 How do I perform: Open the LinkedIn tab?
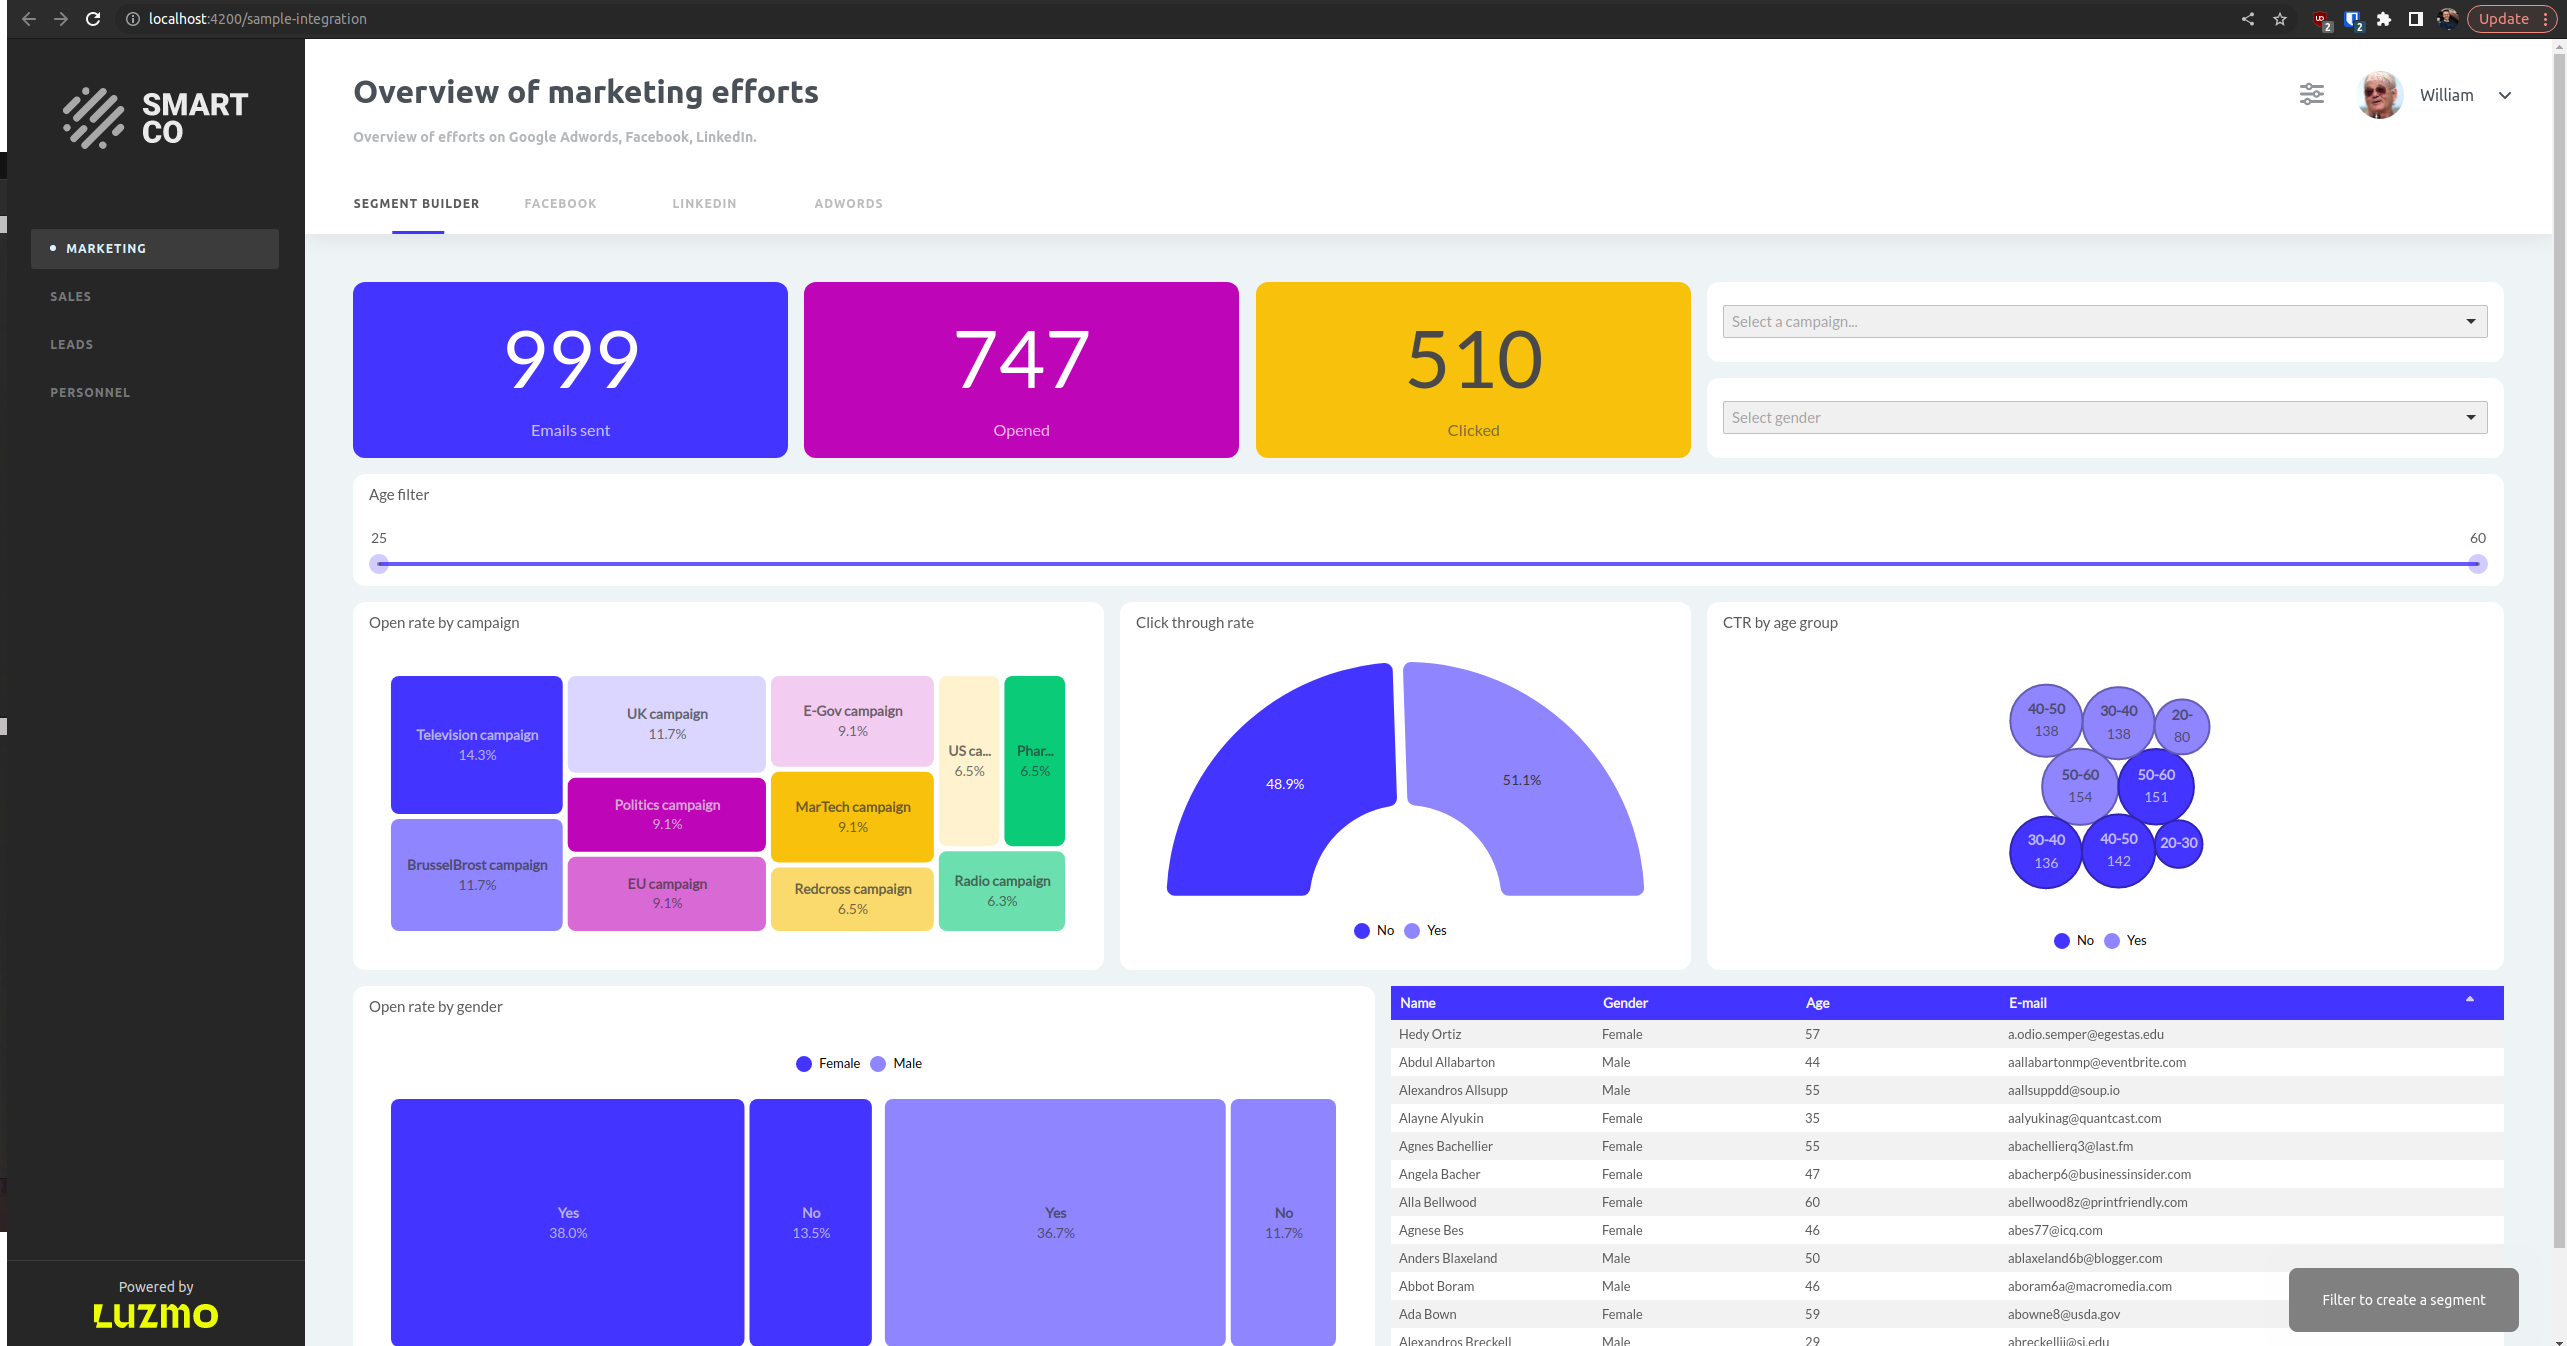click(x=704, y=203)
